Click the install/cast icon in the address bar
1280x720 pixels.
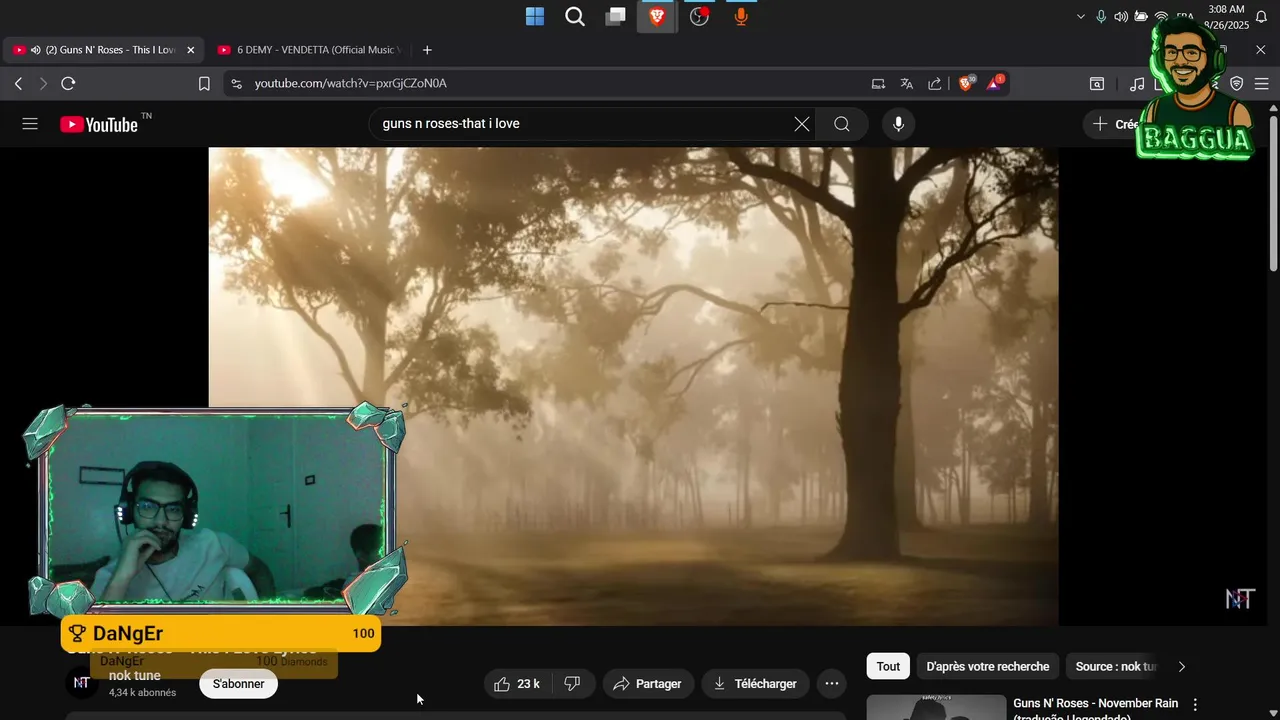[x=878, y=84]
